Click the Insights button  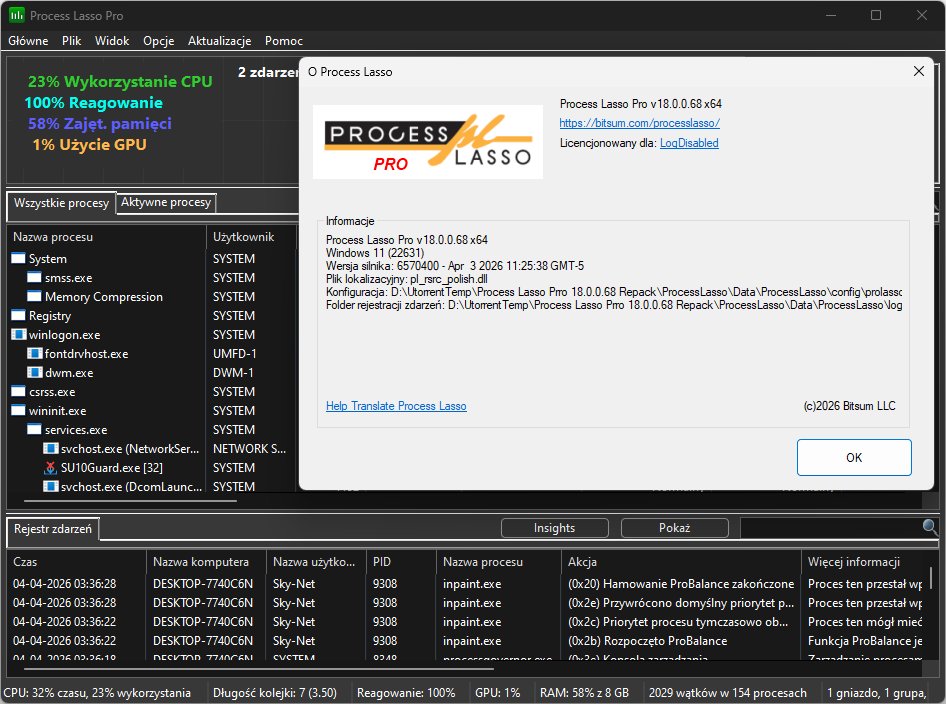(554, 528)
